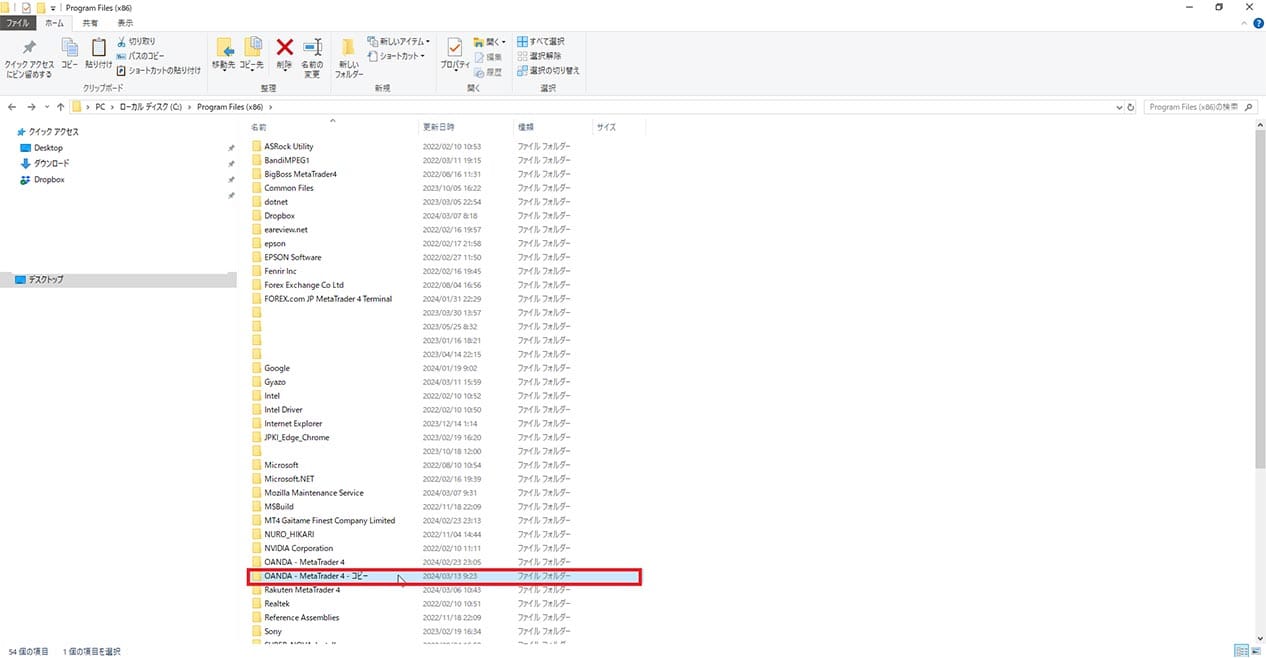This screenshot has height=658, width=1266.
Task: Click the Forward navigation arrow
Action: pos(32,106)
